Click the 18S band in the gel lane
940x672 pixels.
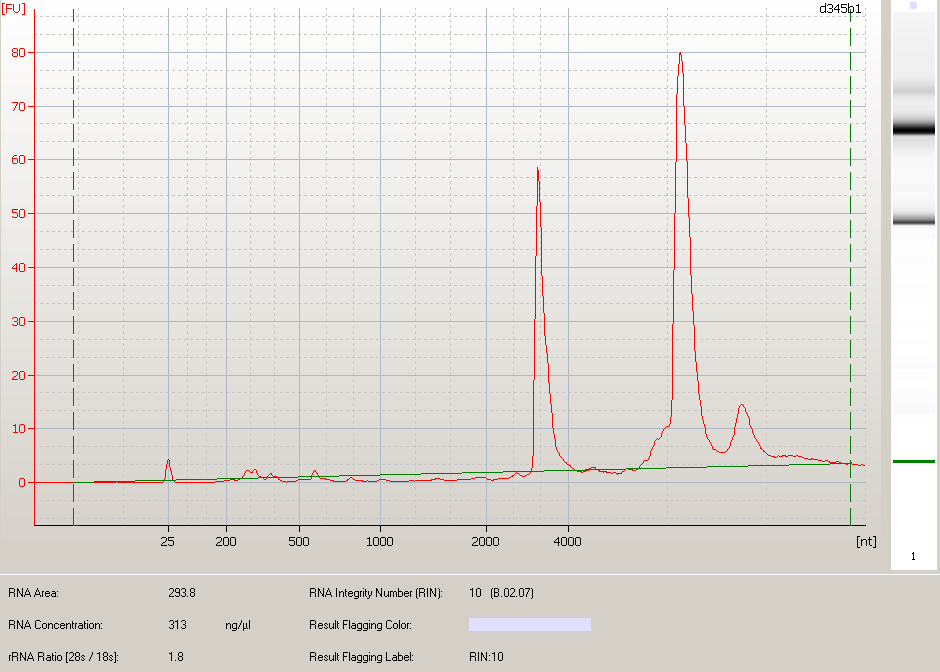click(913, 221)
